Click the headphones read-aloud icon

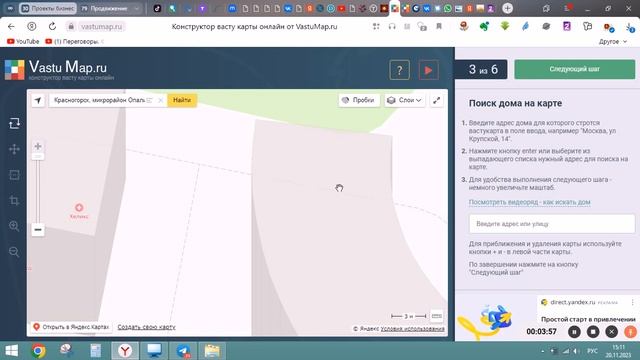click(x=392, y=27)
